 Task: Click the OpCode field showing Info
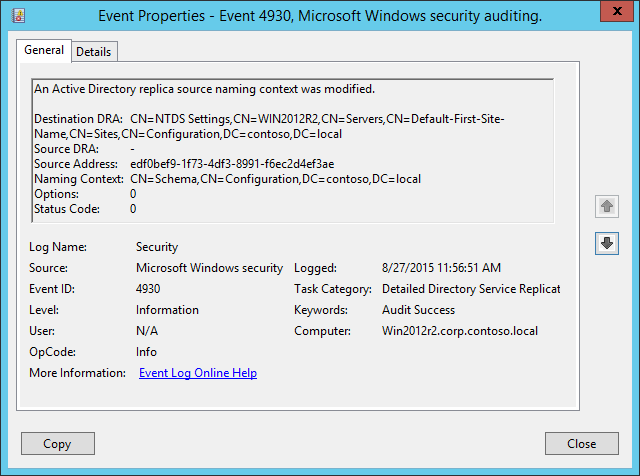pyautogui.click(x=146, y=352)
